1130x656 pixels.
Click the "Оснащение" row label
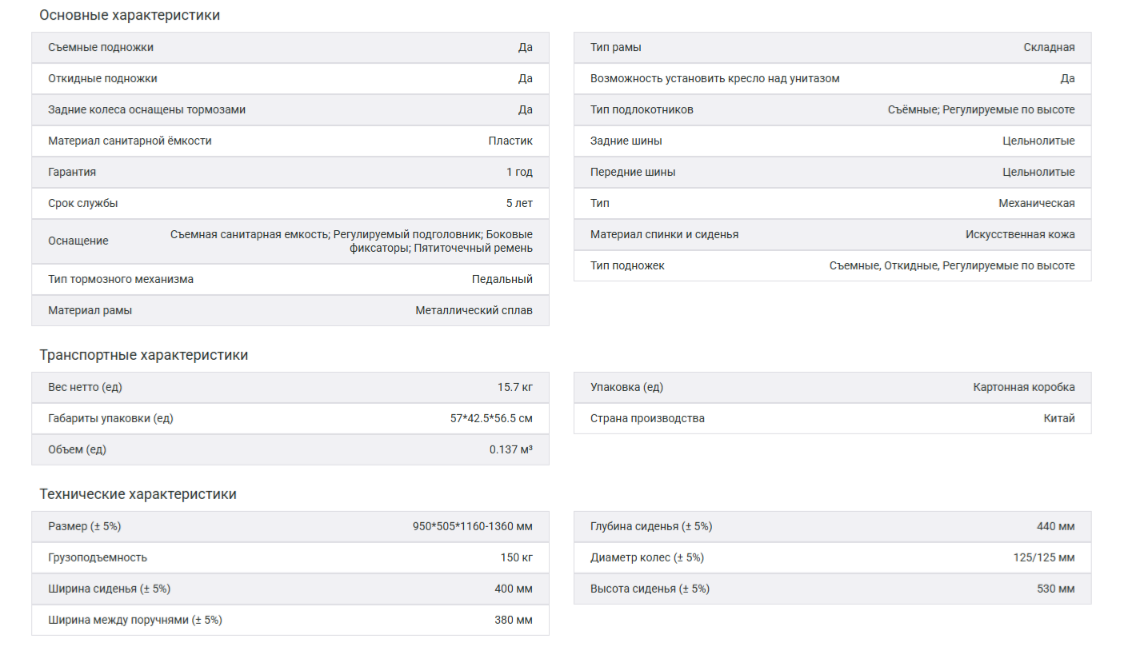[x=78, y=241]
